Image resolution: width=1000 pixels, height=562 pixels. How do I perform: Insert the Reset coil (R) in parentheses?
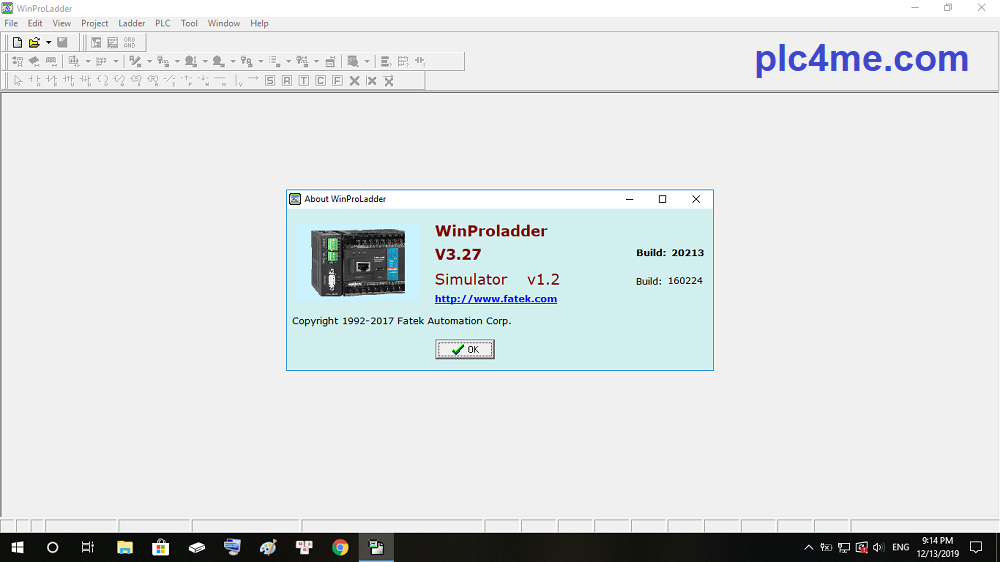(x=153, y=80)
